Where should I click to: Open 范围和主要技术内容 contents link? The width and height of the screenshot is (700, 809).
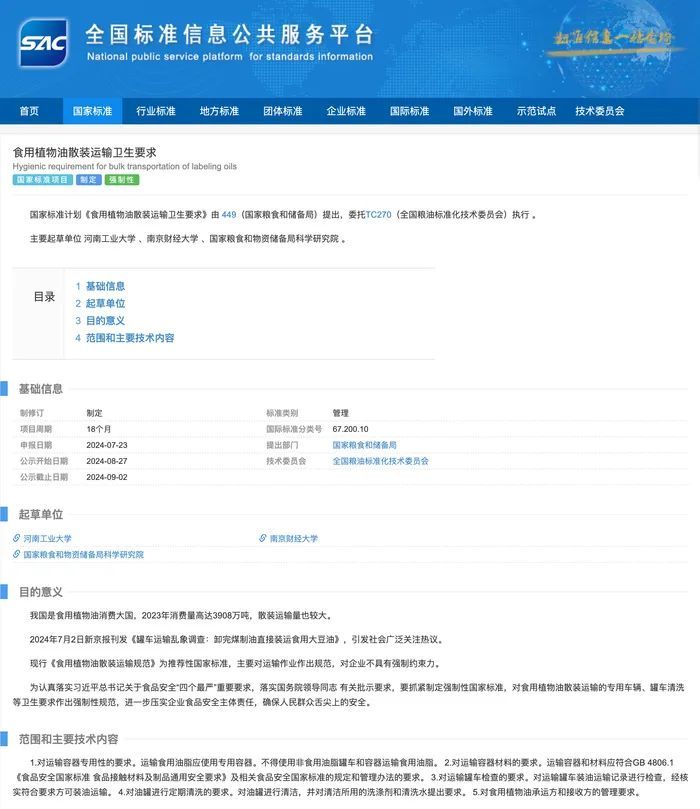pos(130,338)
